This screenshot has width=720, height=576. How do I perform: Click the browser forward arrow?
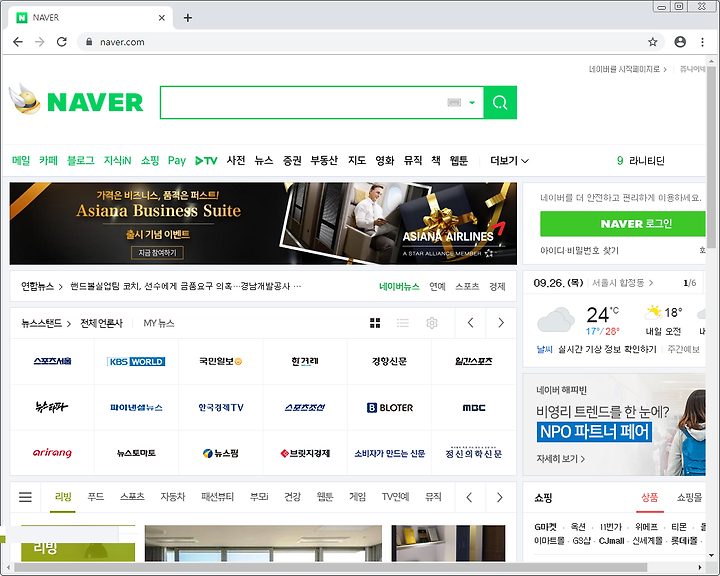pos(40,42)
